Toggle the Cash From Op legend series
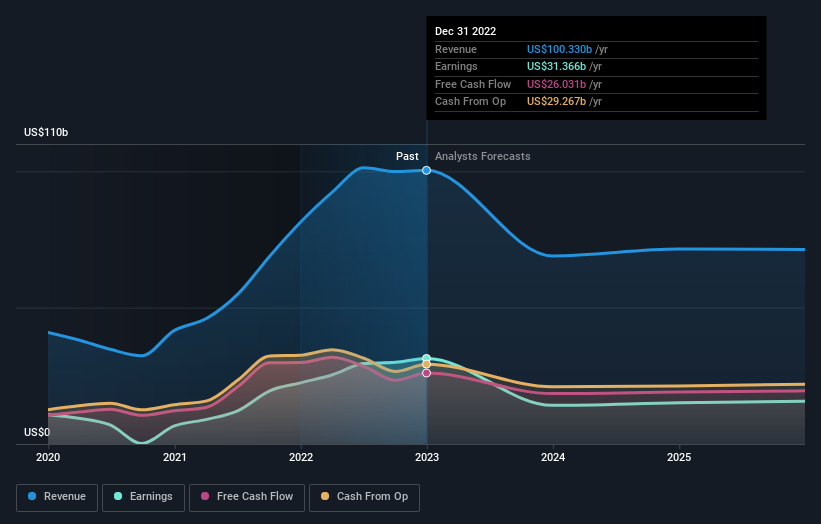 pyautogui.click(x=364, y=497)
